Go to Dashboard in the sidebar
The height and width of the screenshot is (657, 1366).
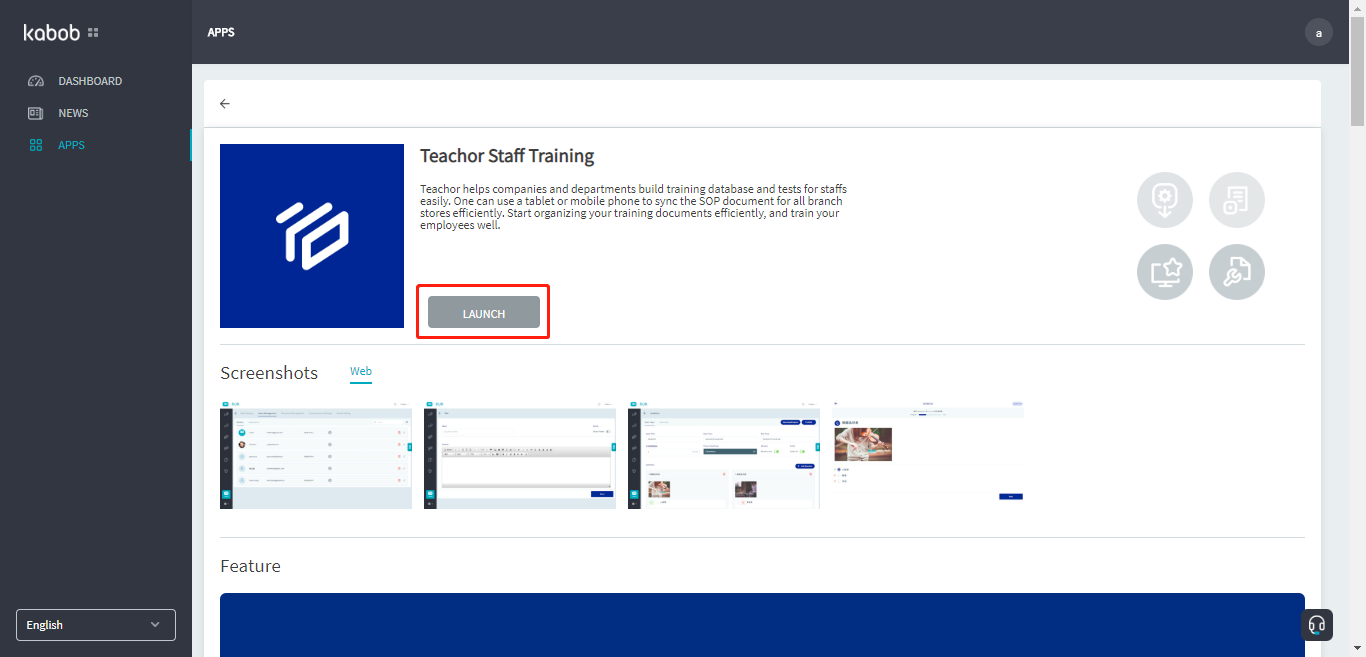point(90,81)
